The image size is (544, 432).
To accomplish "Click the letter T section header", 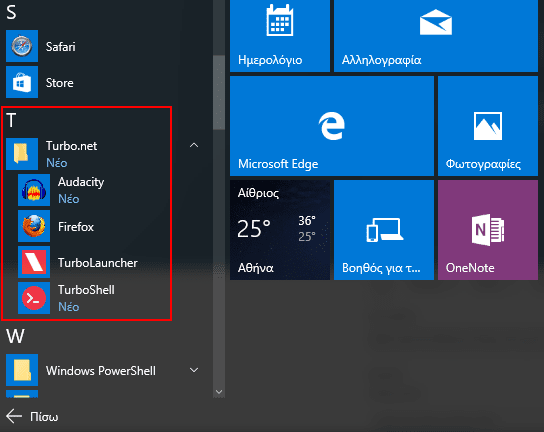I will tap(11, 120).
